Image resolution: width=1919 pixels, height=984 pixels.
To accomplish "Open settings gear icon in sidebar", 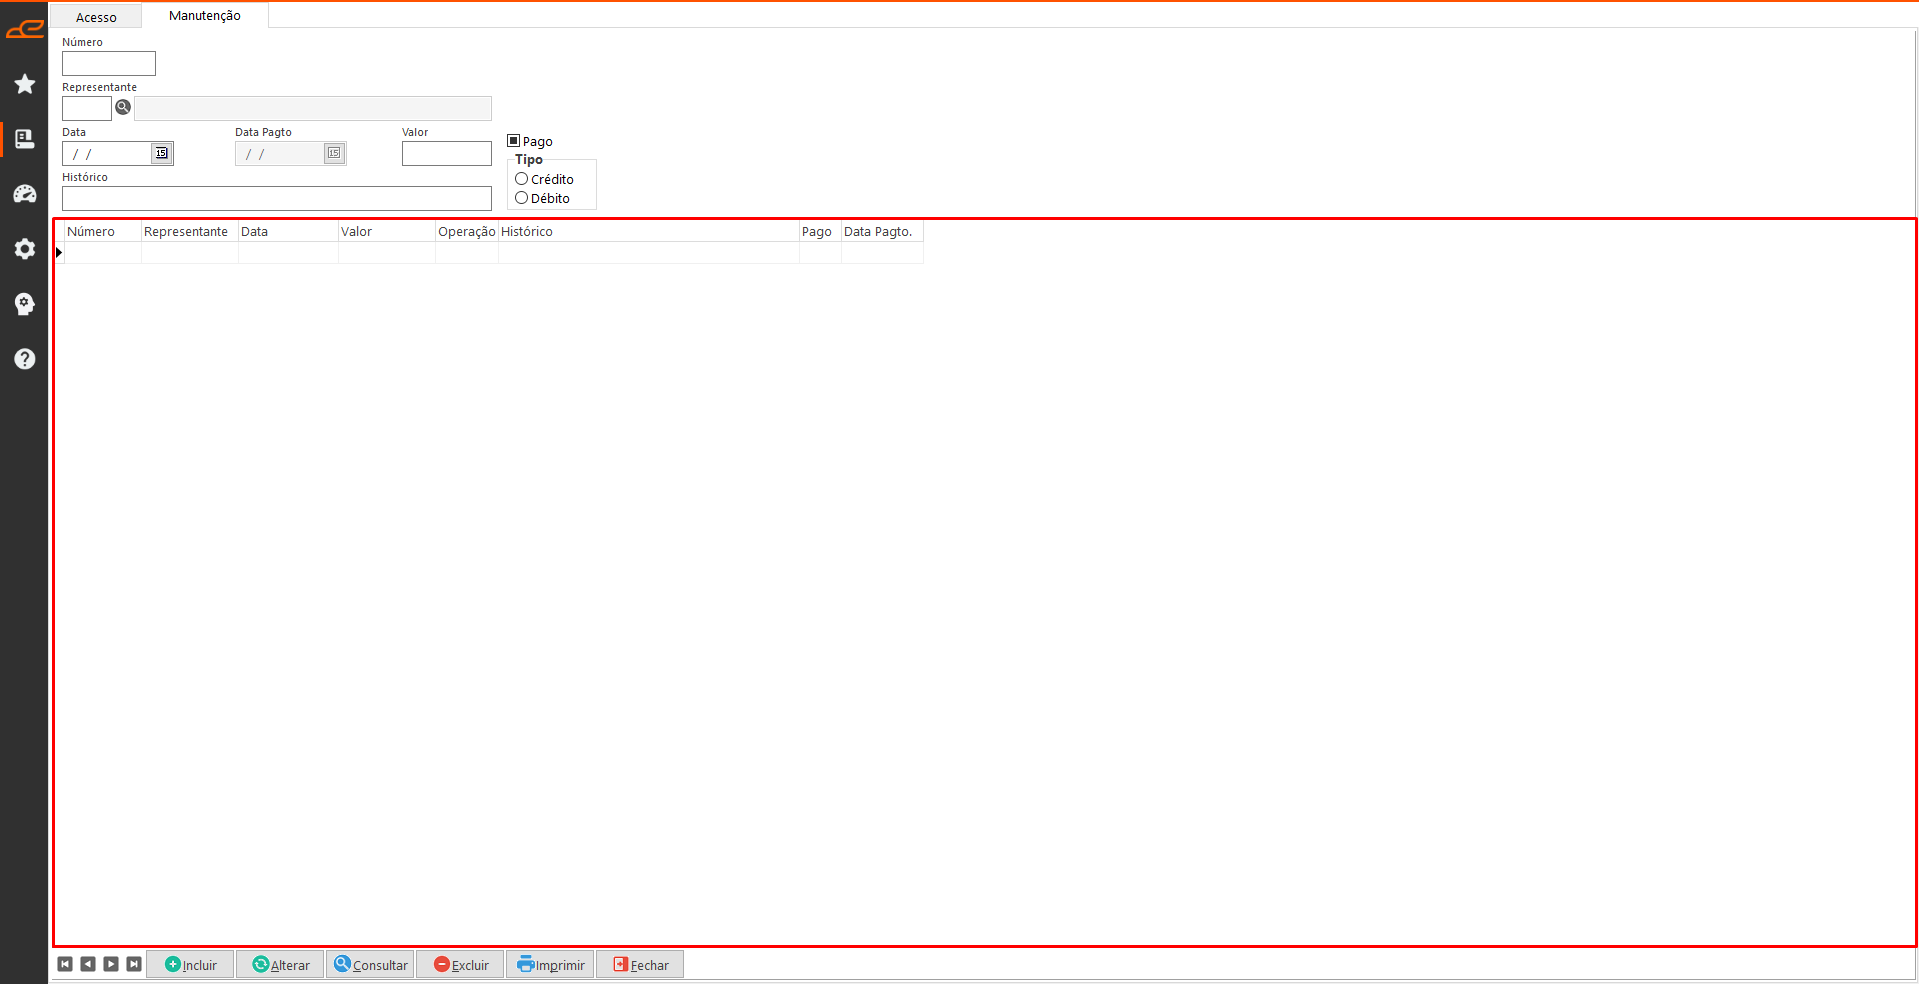I will point(25,249).
